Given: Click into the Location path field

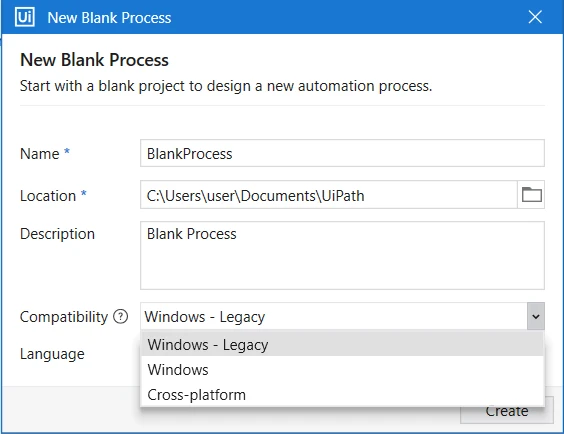Looking at the screenshot, I should point(329,195).
